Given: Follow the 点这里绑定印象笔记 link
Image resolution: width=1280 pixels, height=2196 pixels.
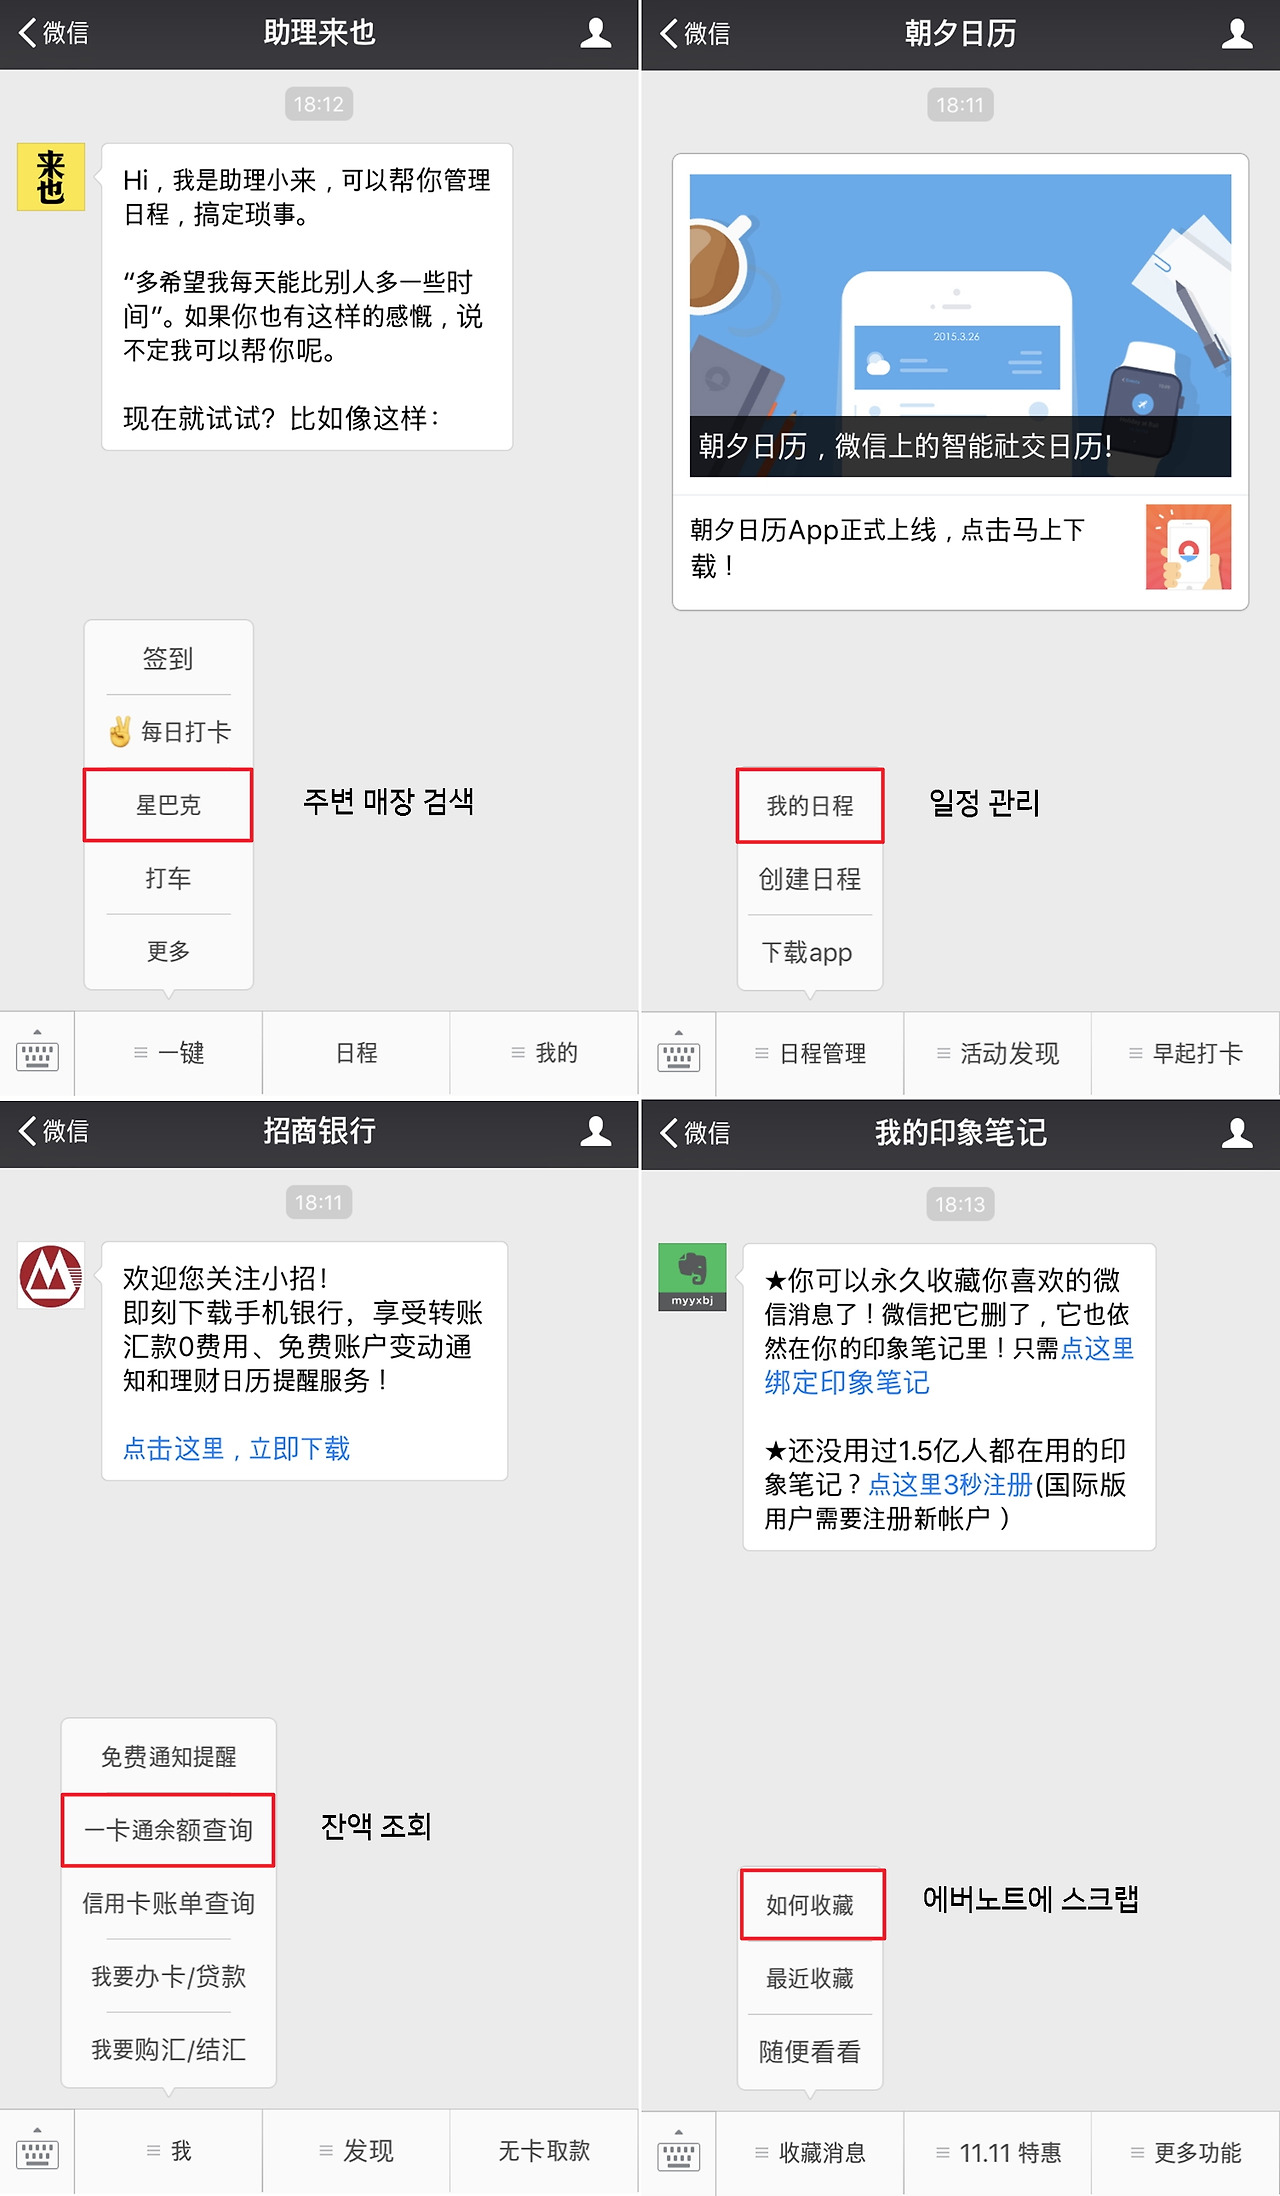Looking at the screenshot, I should (x=948, y=1365).
